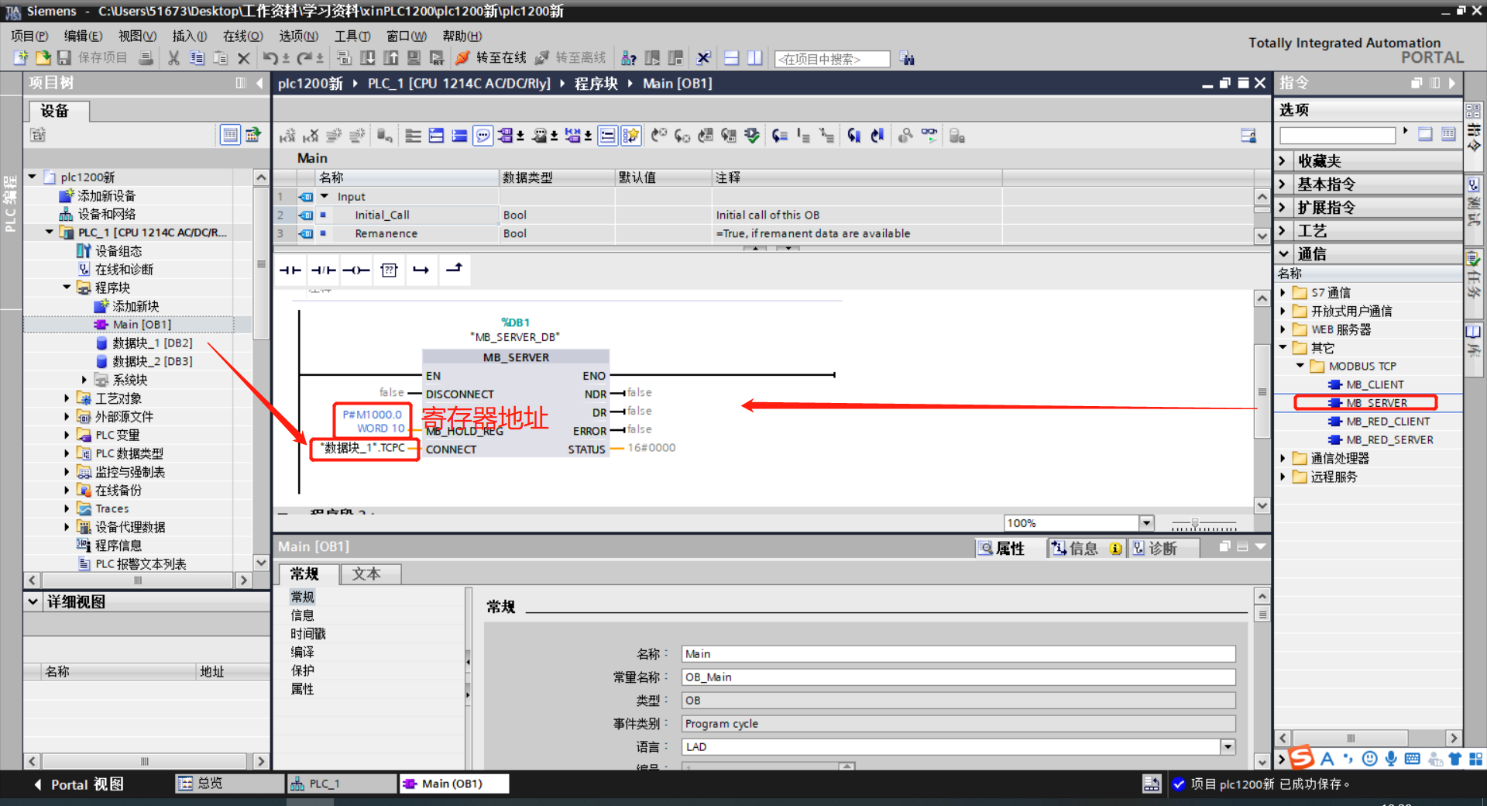Click the project search go icon
Image resolution: width=1487 pixels, height=806 pixels.
coord(907,58)
